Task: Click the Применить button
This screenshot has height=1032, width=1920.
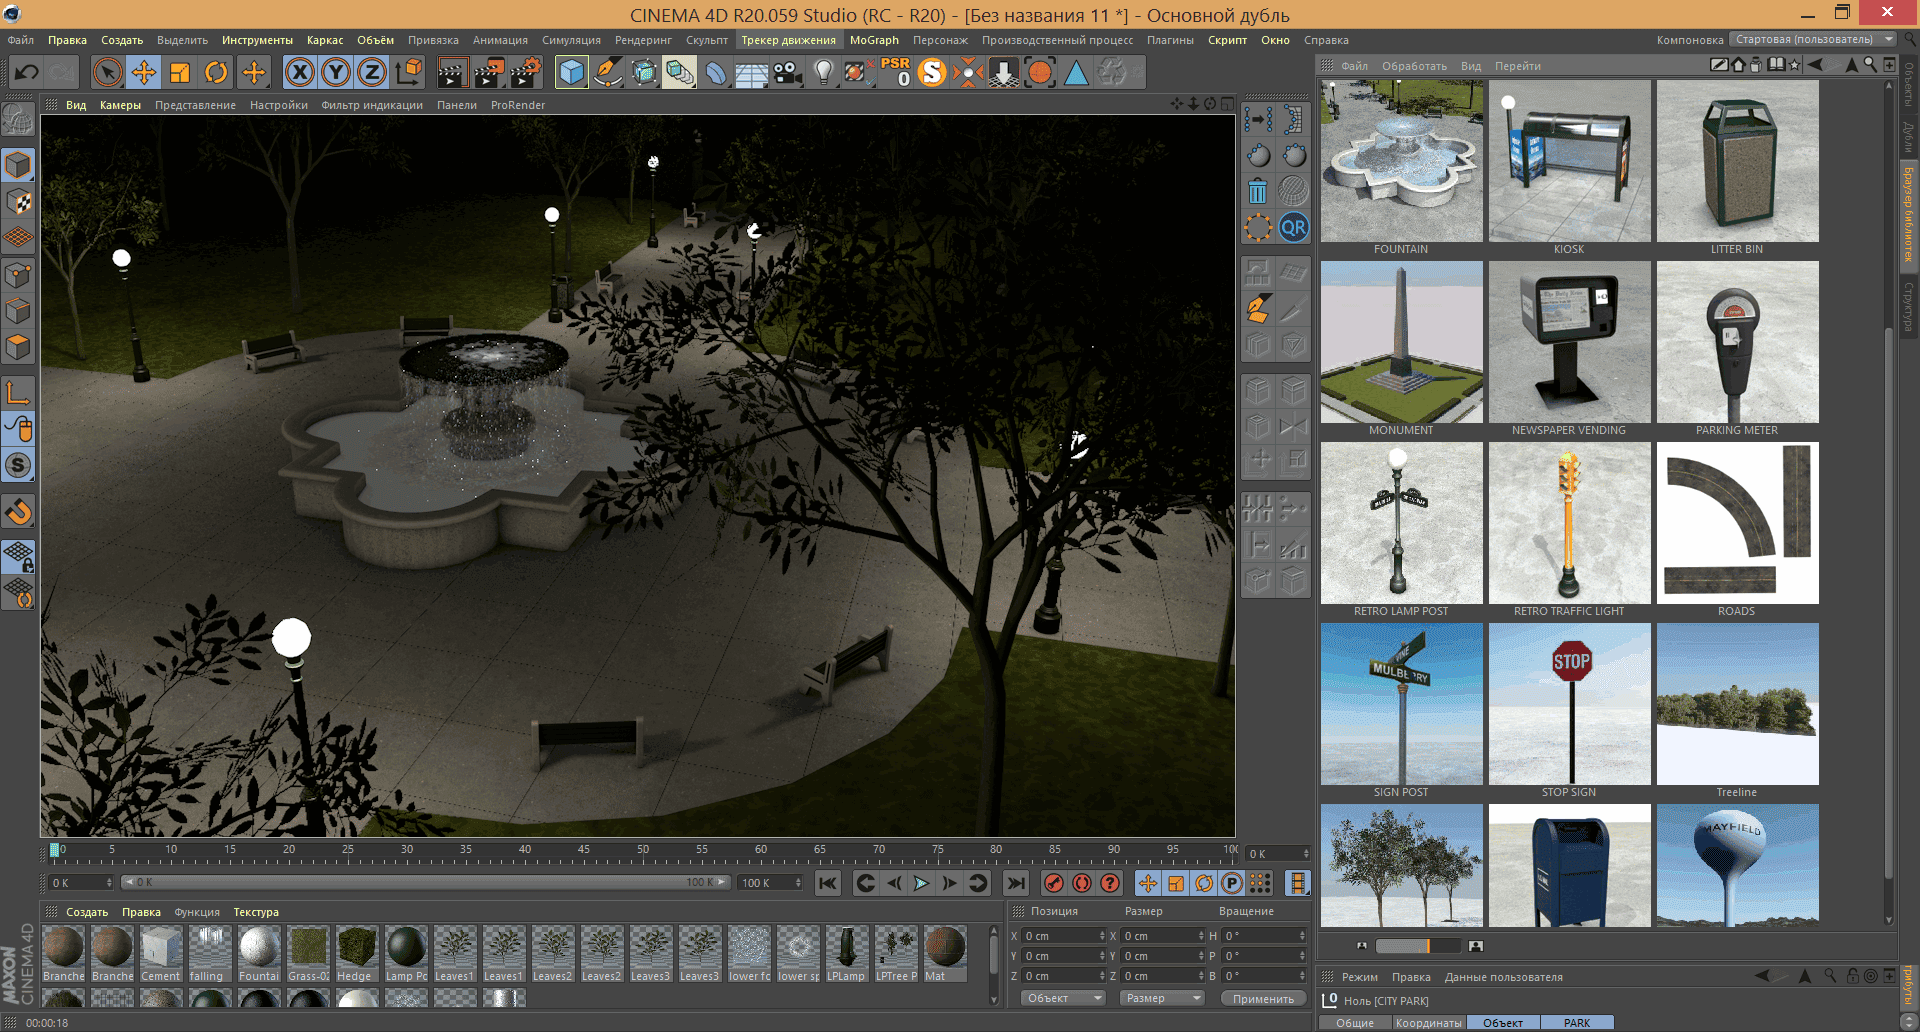Action: point(1263,999)
